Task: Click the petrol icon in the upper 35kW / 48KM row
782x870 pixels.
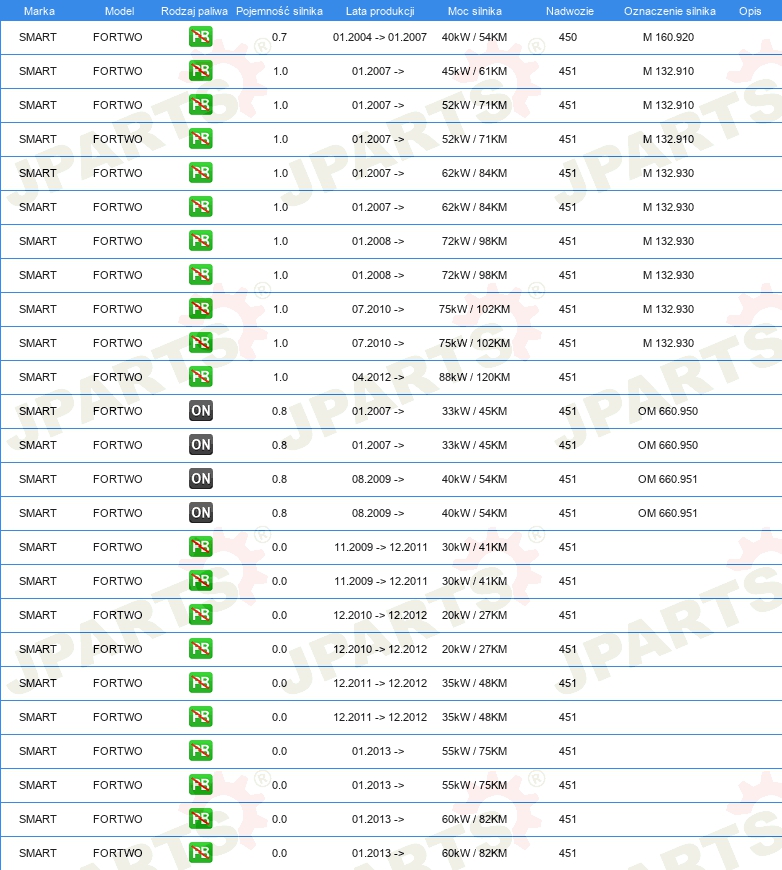Action: (200, 683)
